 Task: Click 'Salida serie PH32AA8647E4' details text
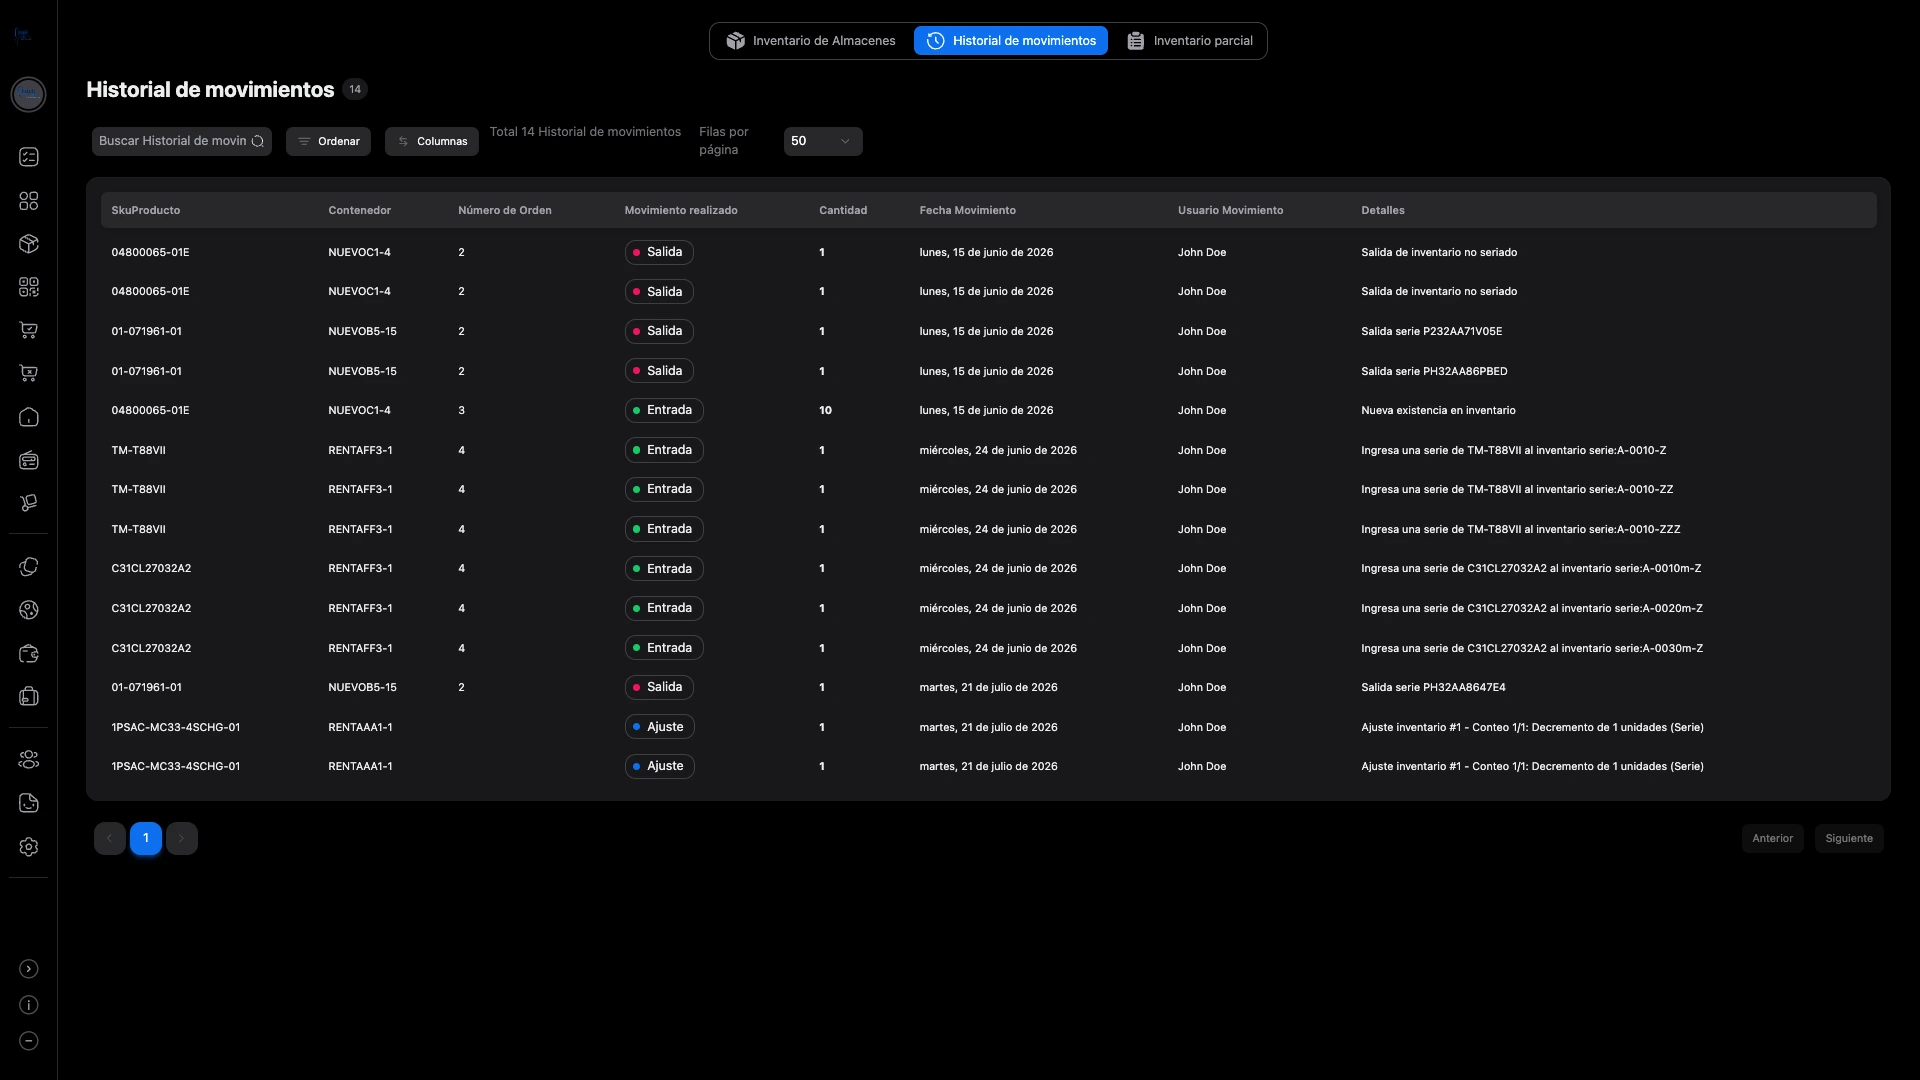1433,687
